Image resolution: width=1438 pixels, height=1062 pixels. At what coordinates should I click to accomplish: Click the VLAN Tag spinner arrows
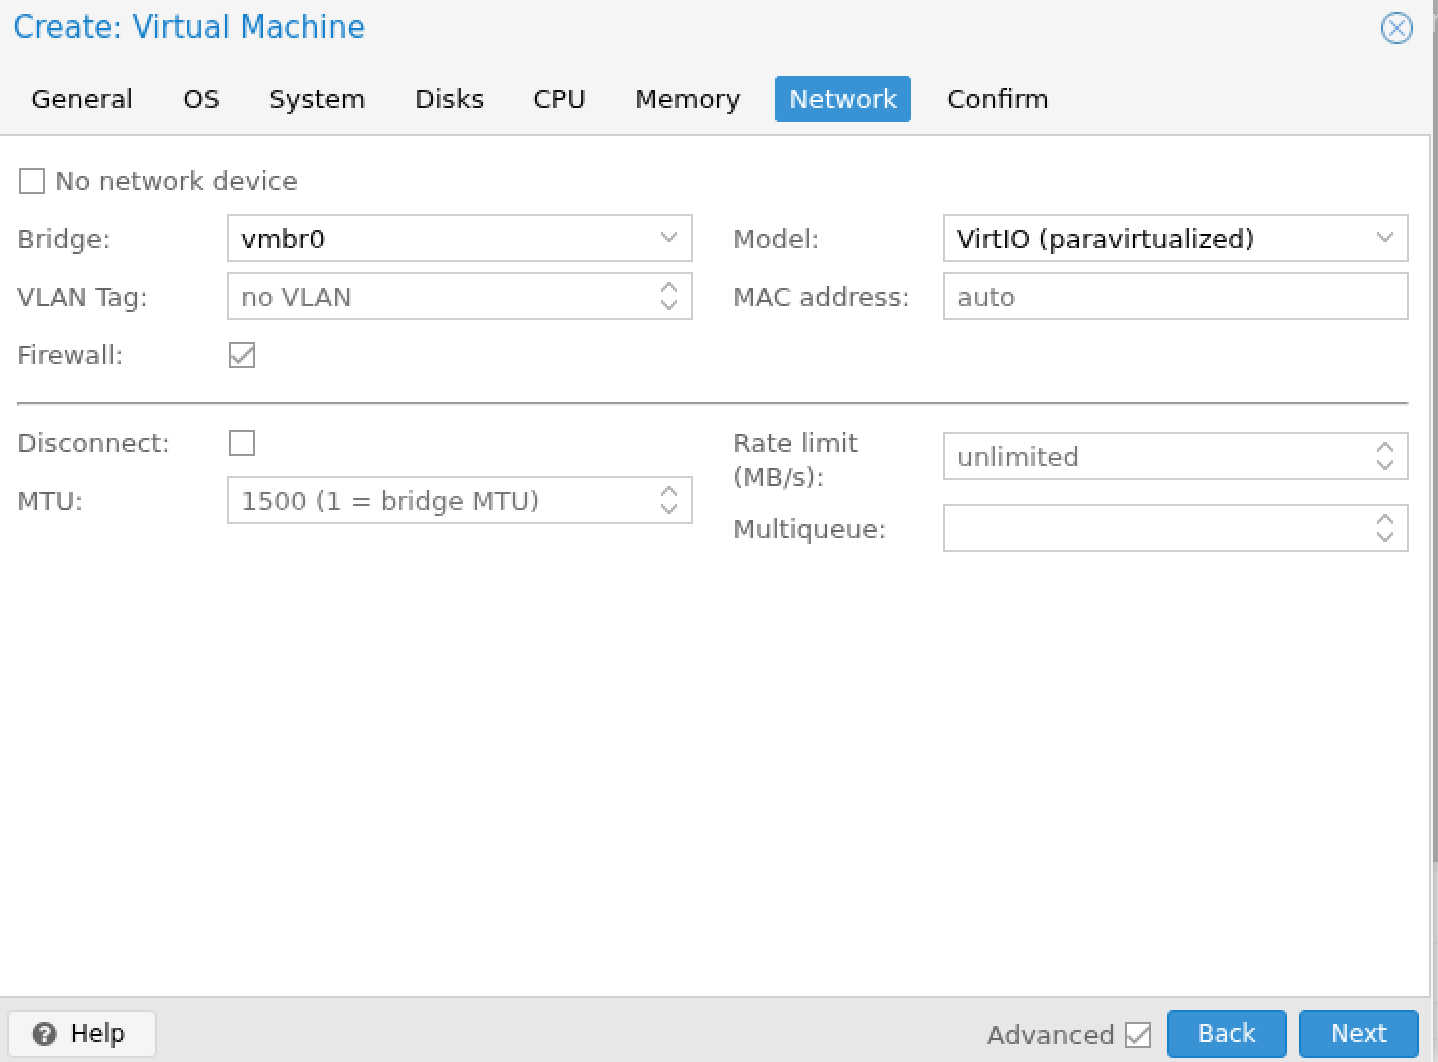tap(669, 296)
